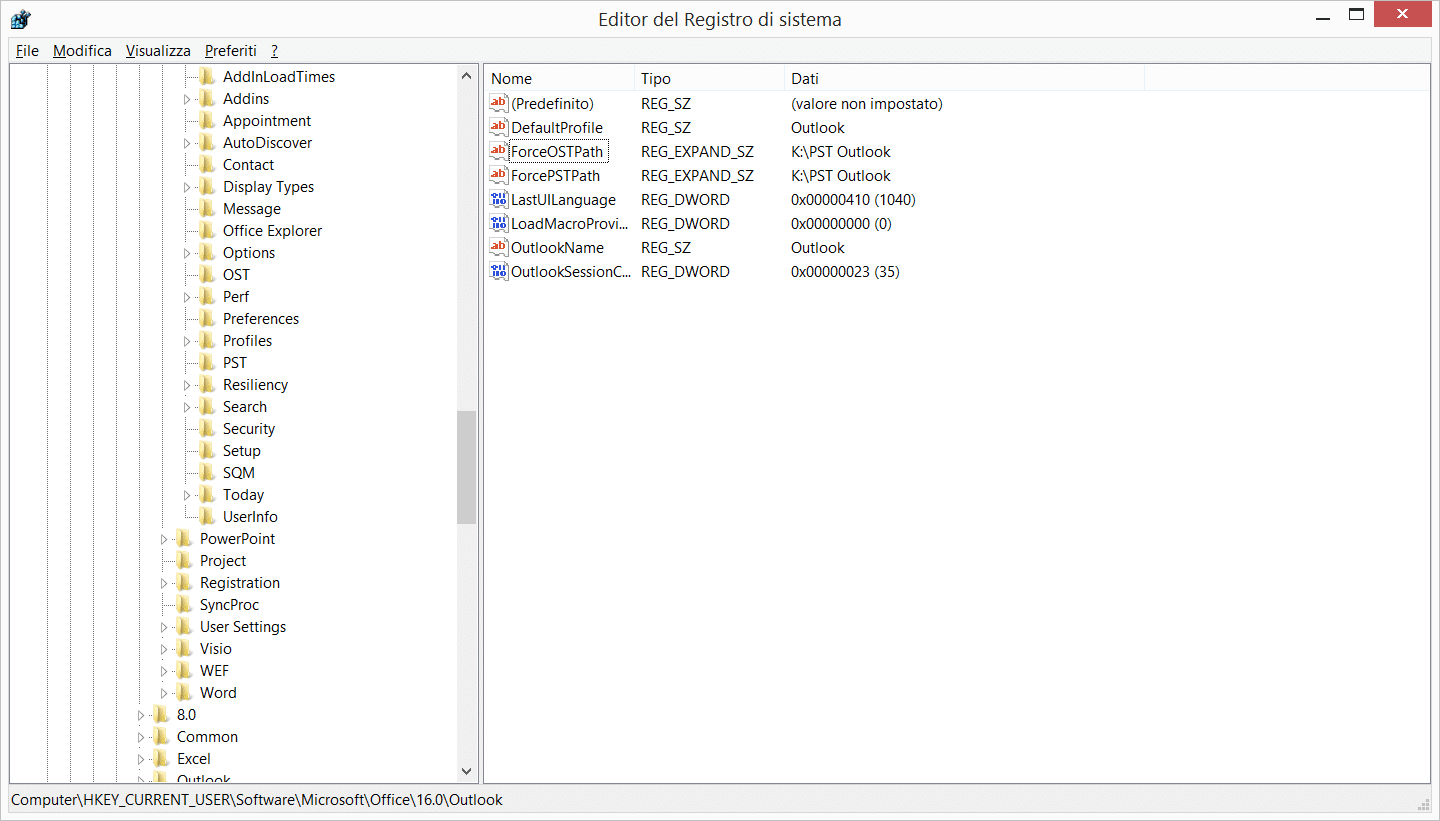Click the string icon of ForcePSTPath value
The image size is (1440, 821).
point(499,175)
